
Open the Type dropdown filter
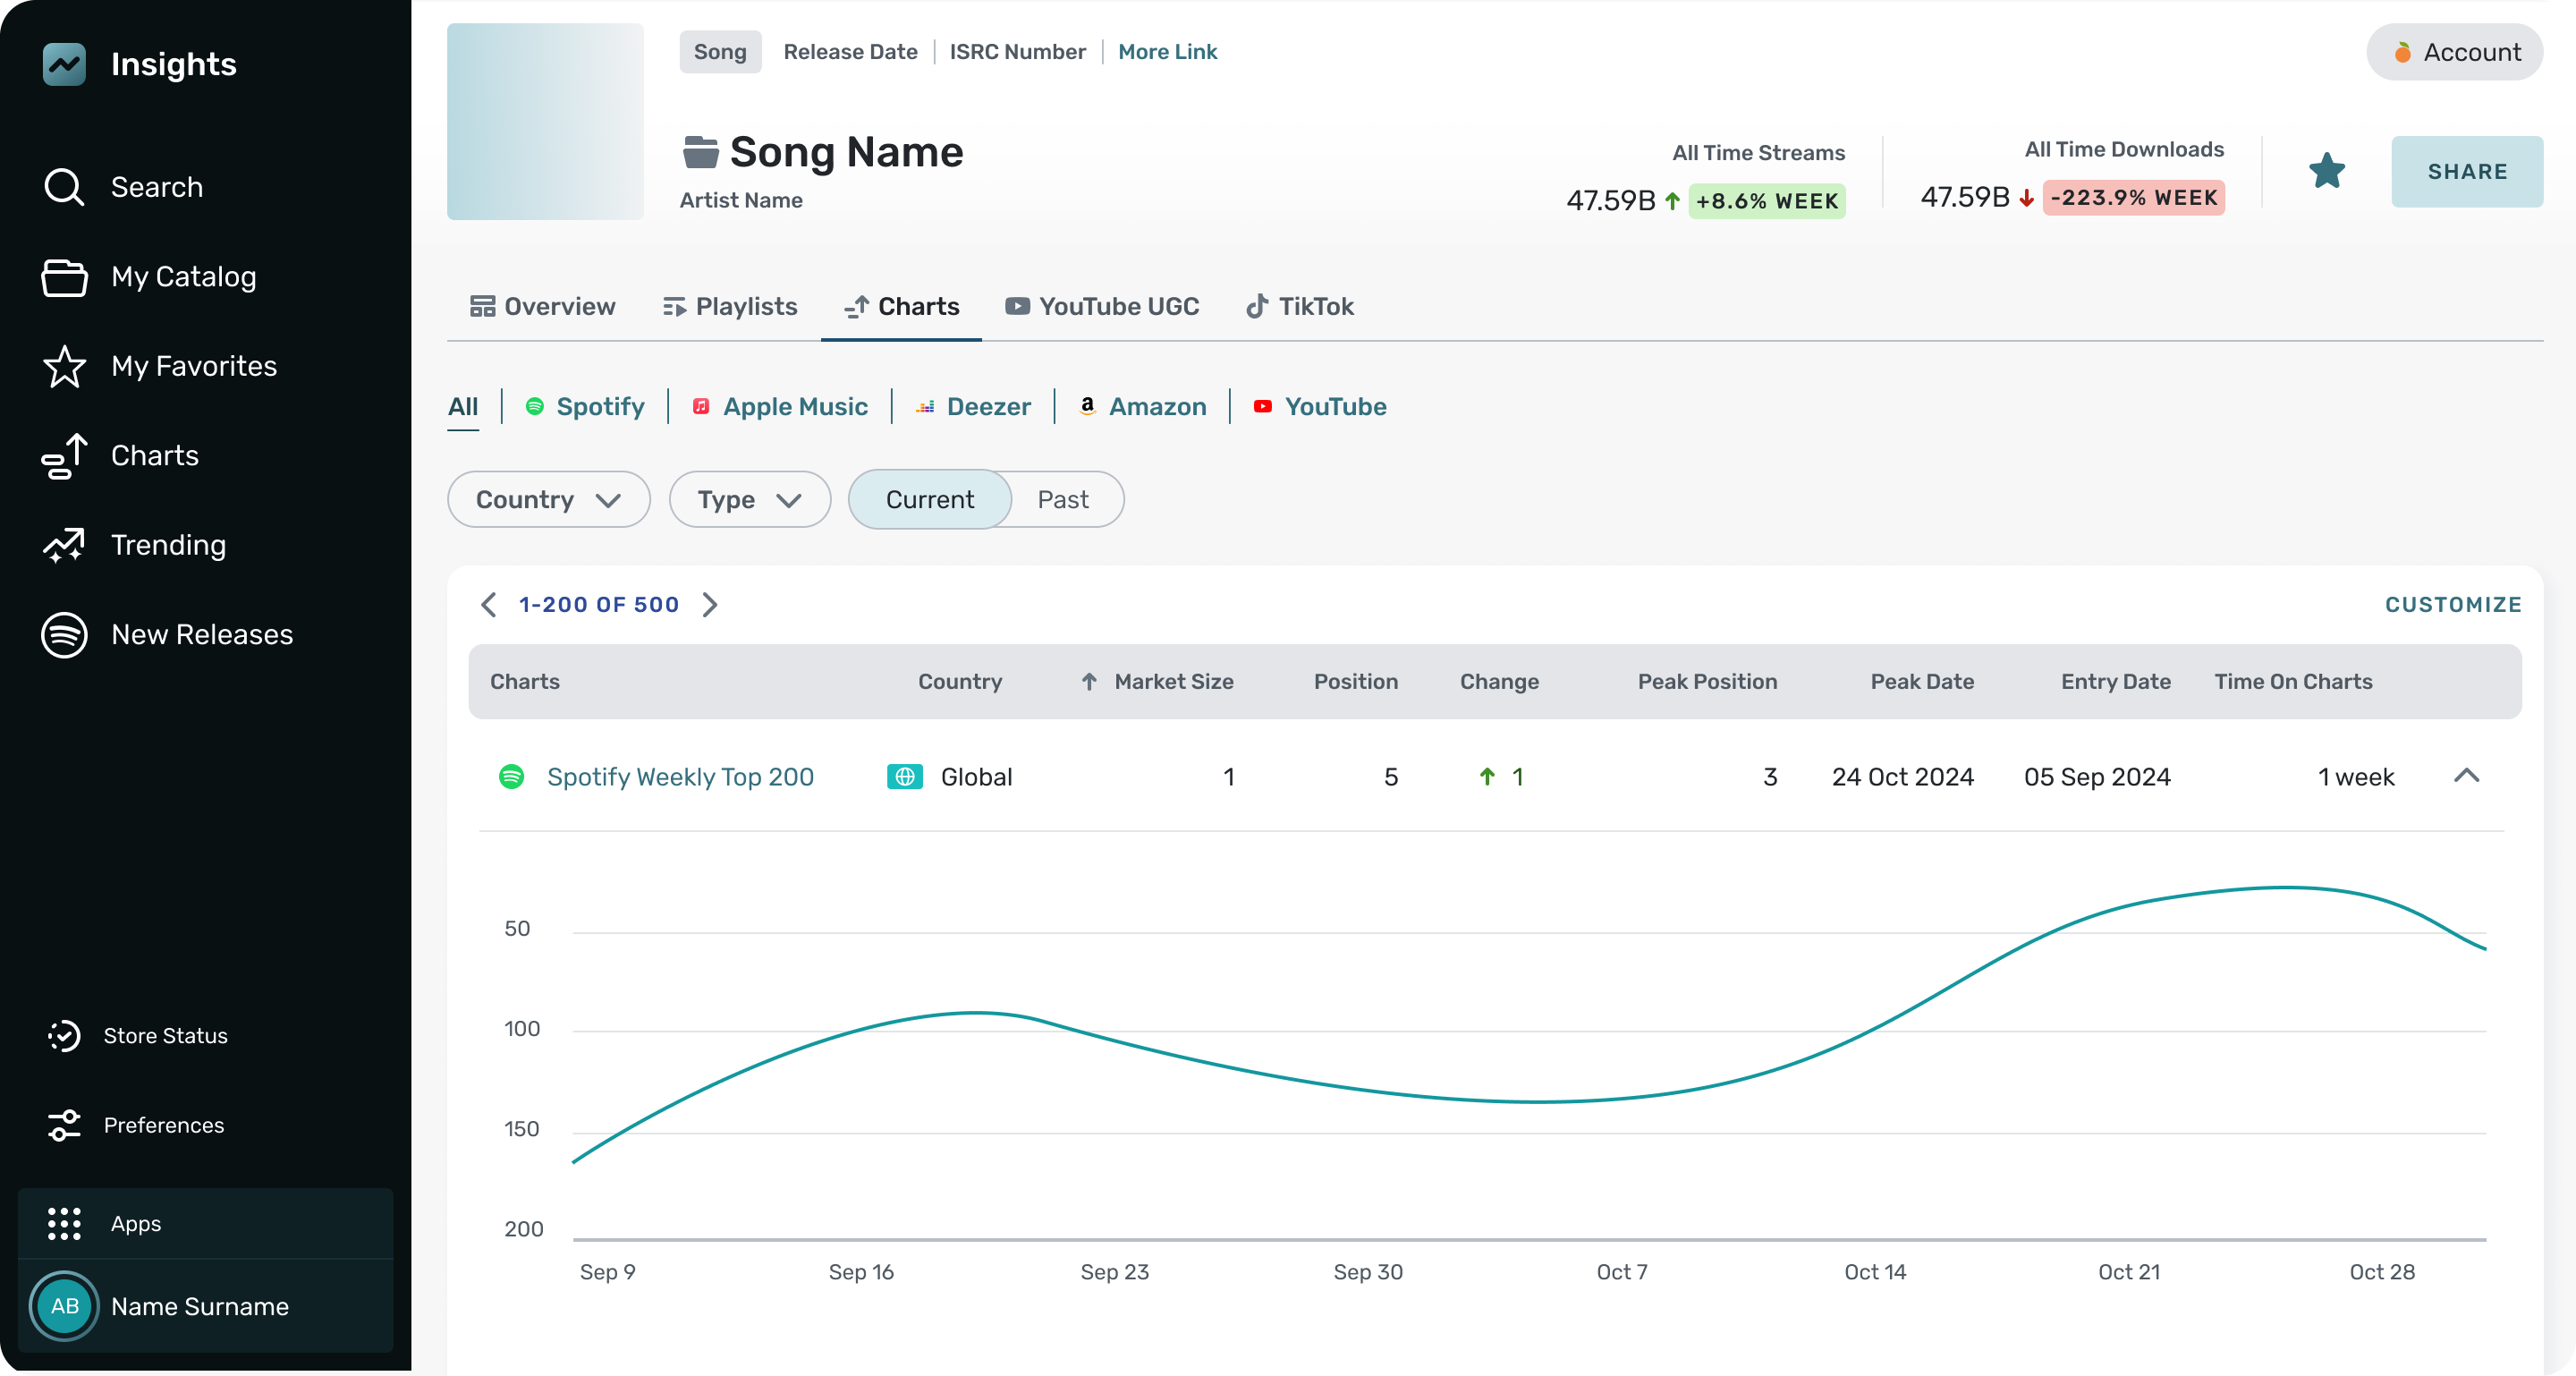pyautogui.click(x=749, y=499)
